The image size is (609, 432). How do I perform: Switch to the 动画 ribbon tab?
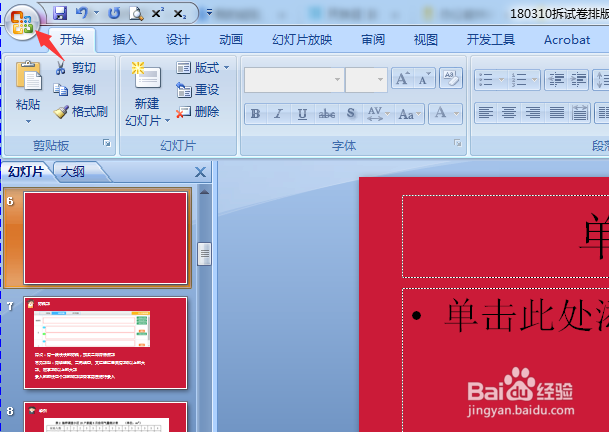click(x=231, y=40)
